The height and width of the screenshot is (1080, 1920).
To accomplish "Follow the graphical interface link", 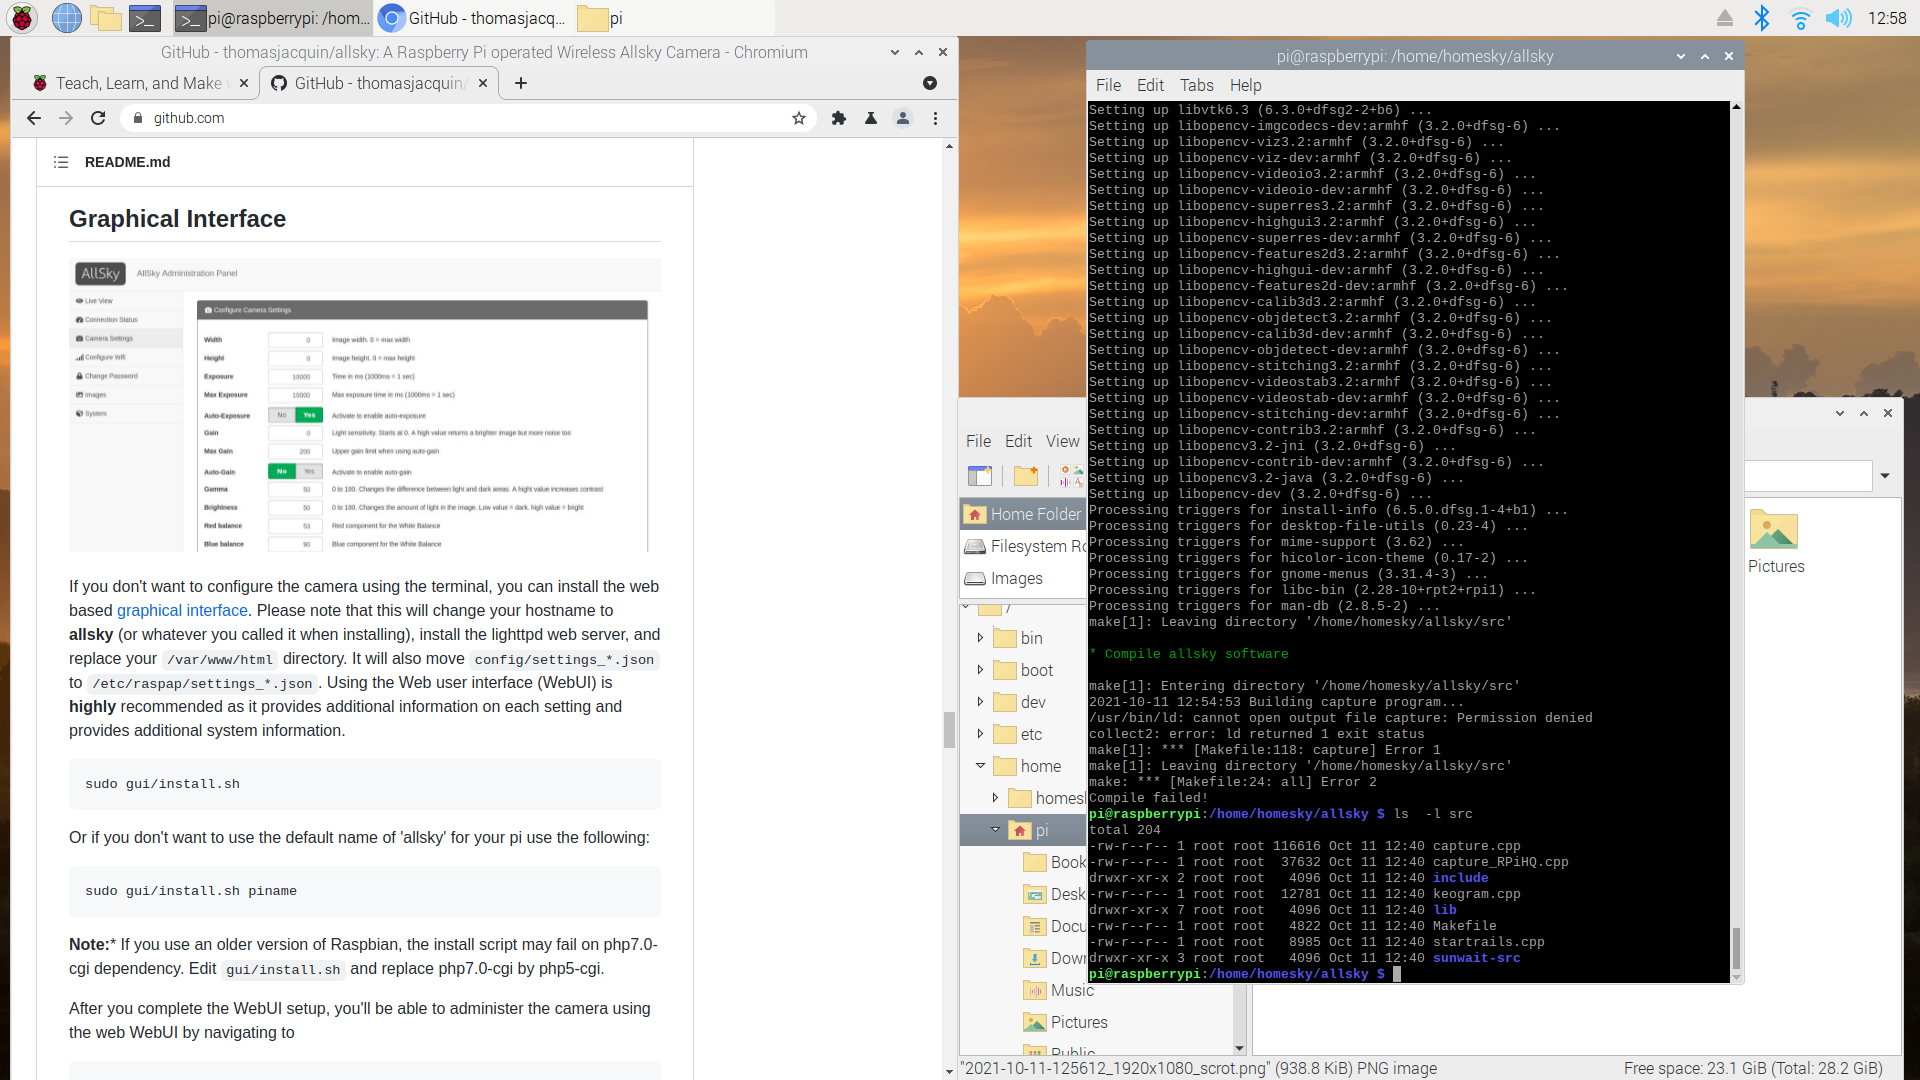I will tap(182, 610).
